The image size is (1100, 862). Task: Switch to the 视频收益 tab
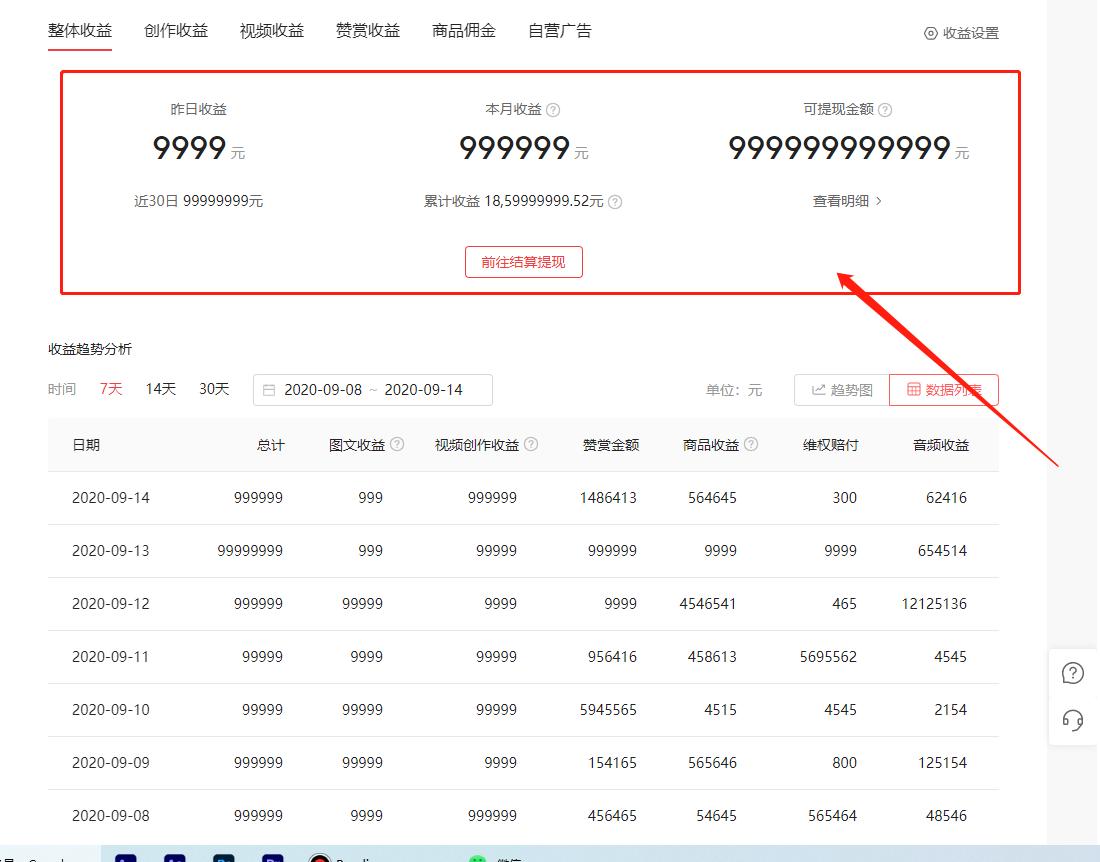click(271, 30)
